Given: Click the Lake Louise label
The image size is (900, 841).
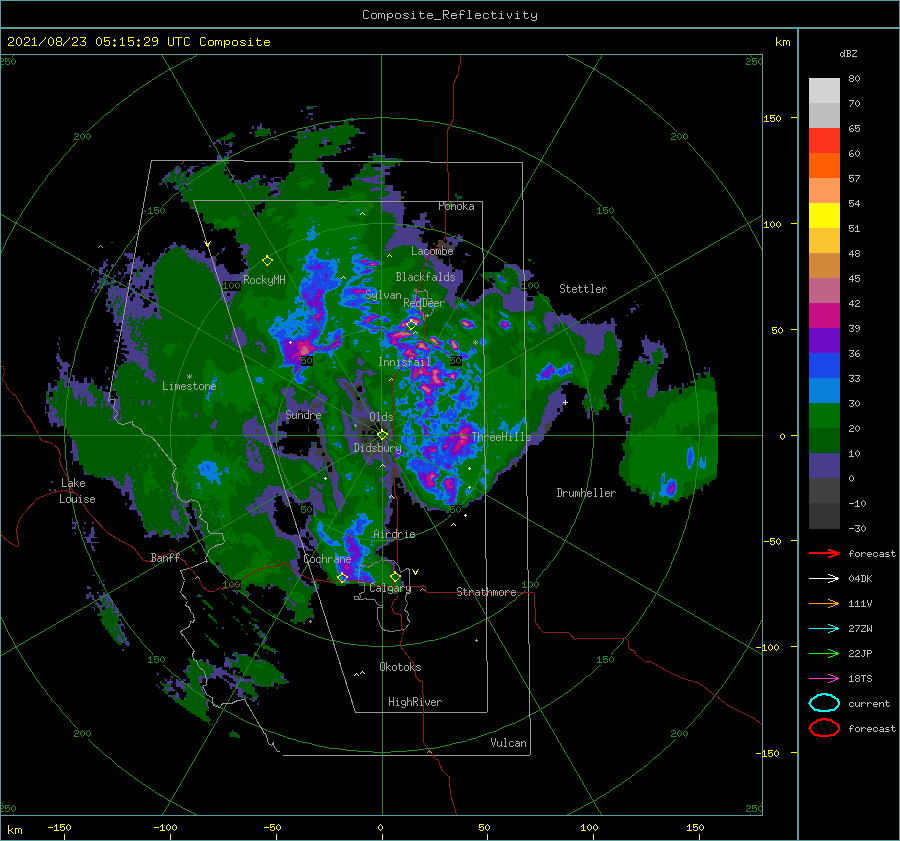Looking at the screenshot, I should click(x=77, y=491).
